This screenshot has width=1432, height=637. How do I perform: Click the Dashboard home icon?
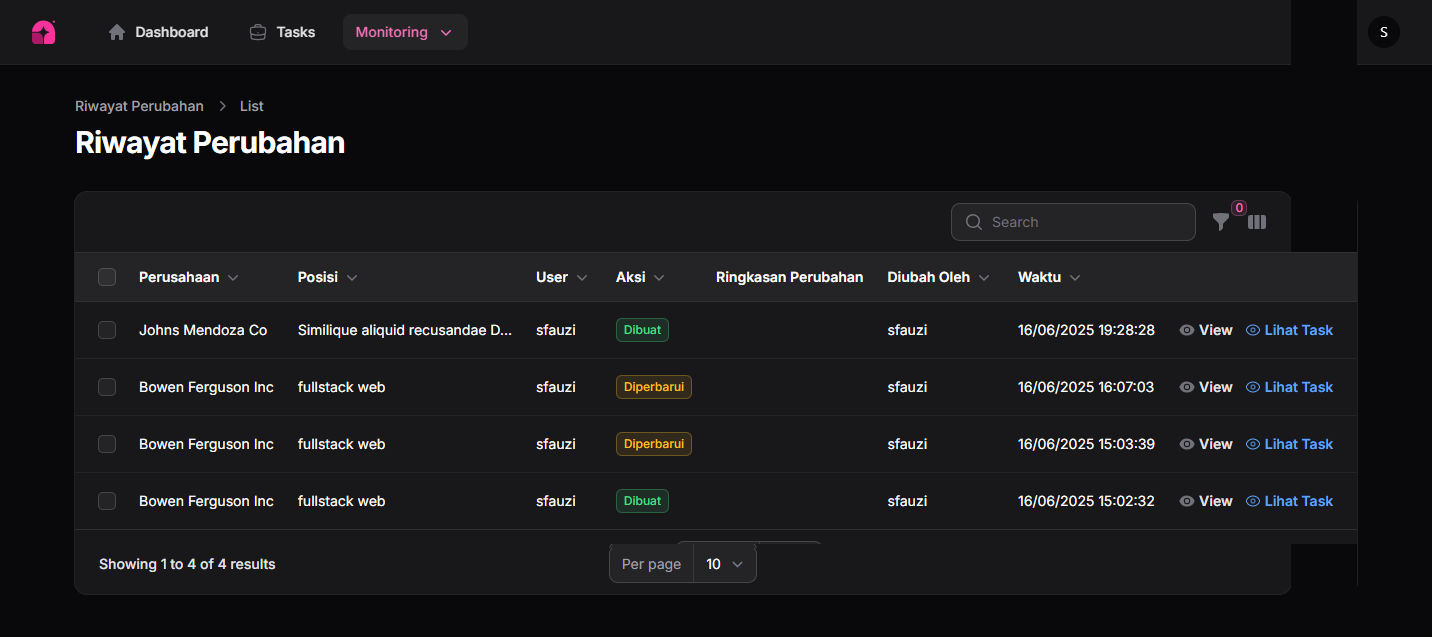pyautogui.click(x=117, y=32)
